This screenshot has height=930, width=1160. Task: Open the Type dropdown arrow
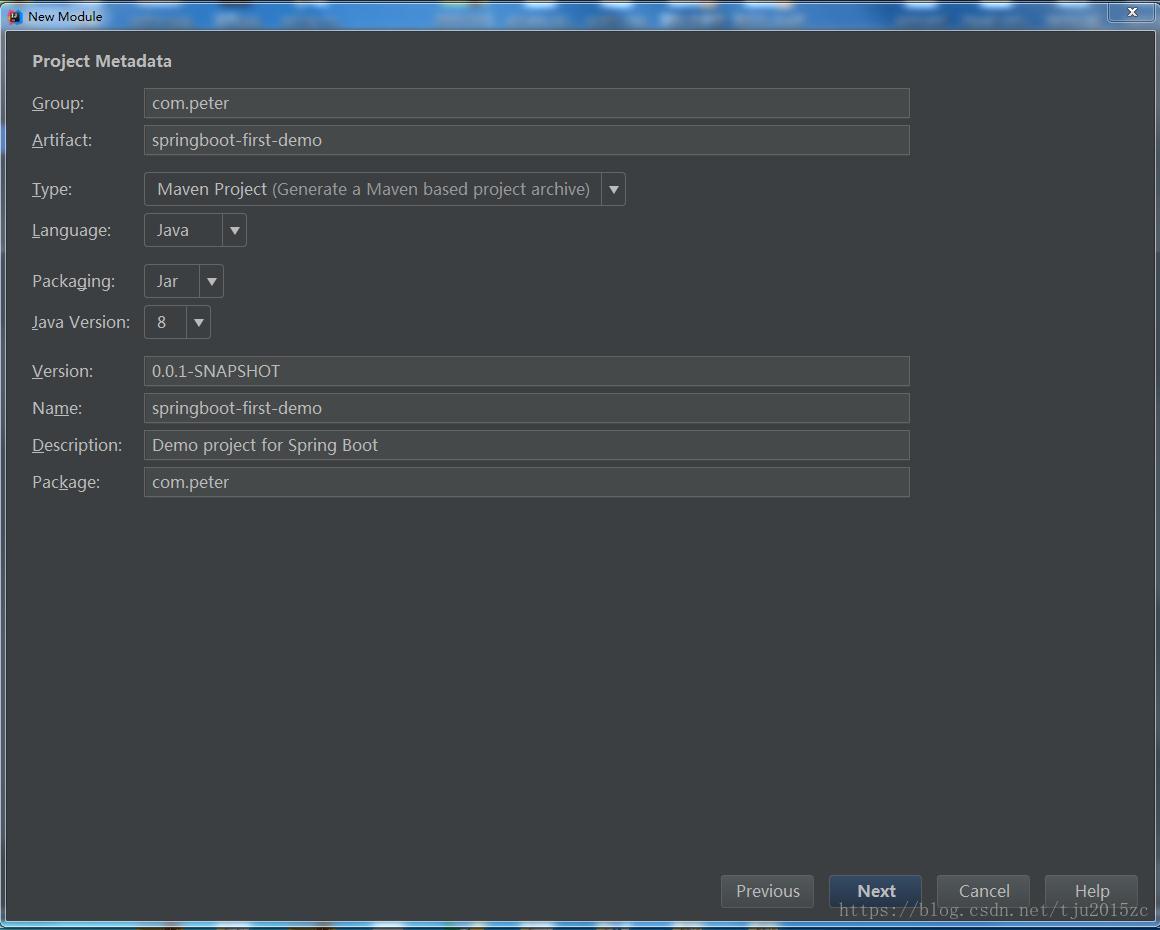coord(613,189)
